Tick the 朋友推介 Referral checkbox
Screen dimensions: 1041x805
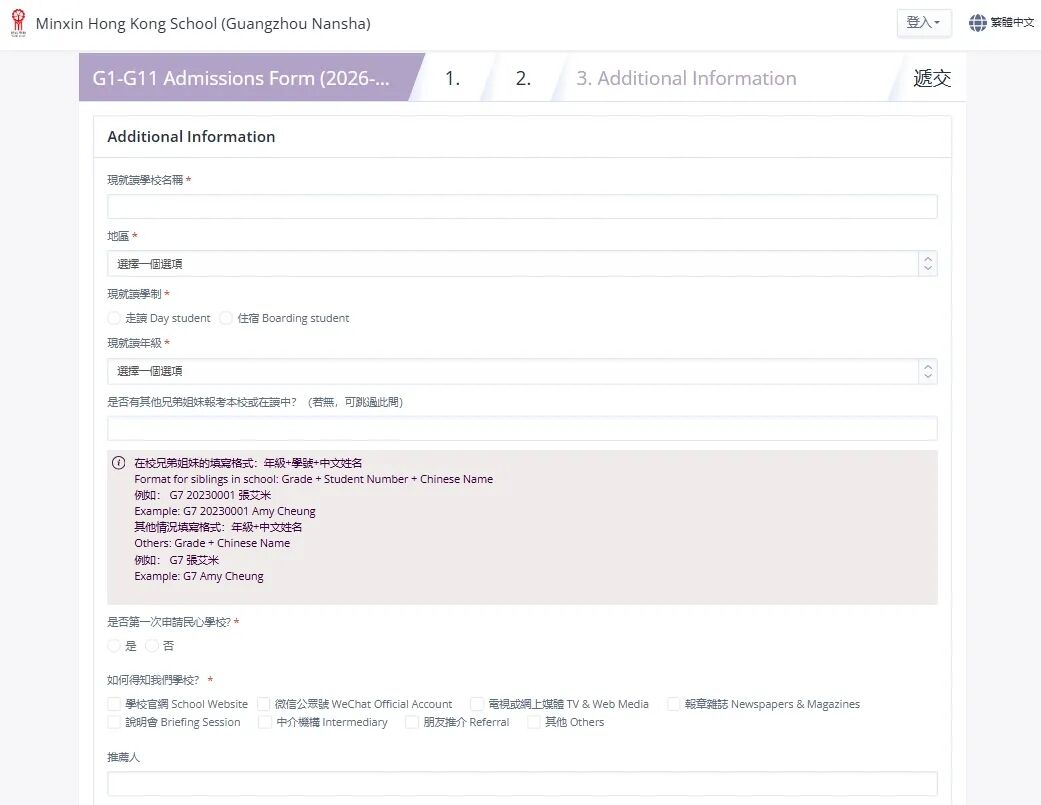412,722
